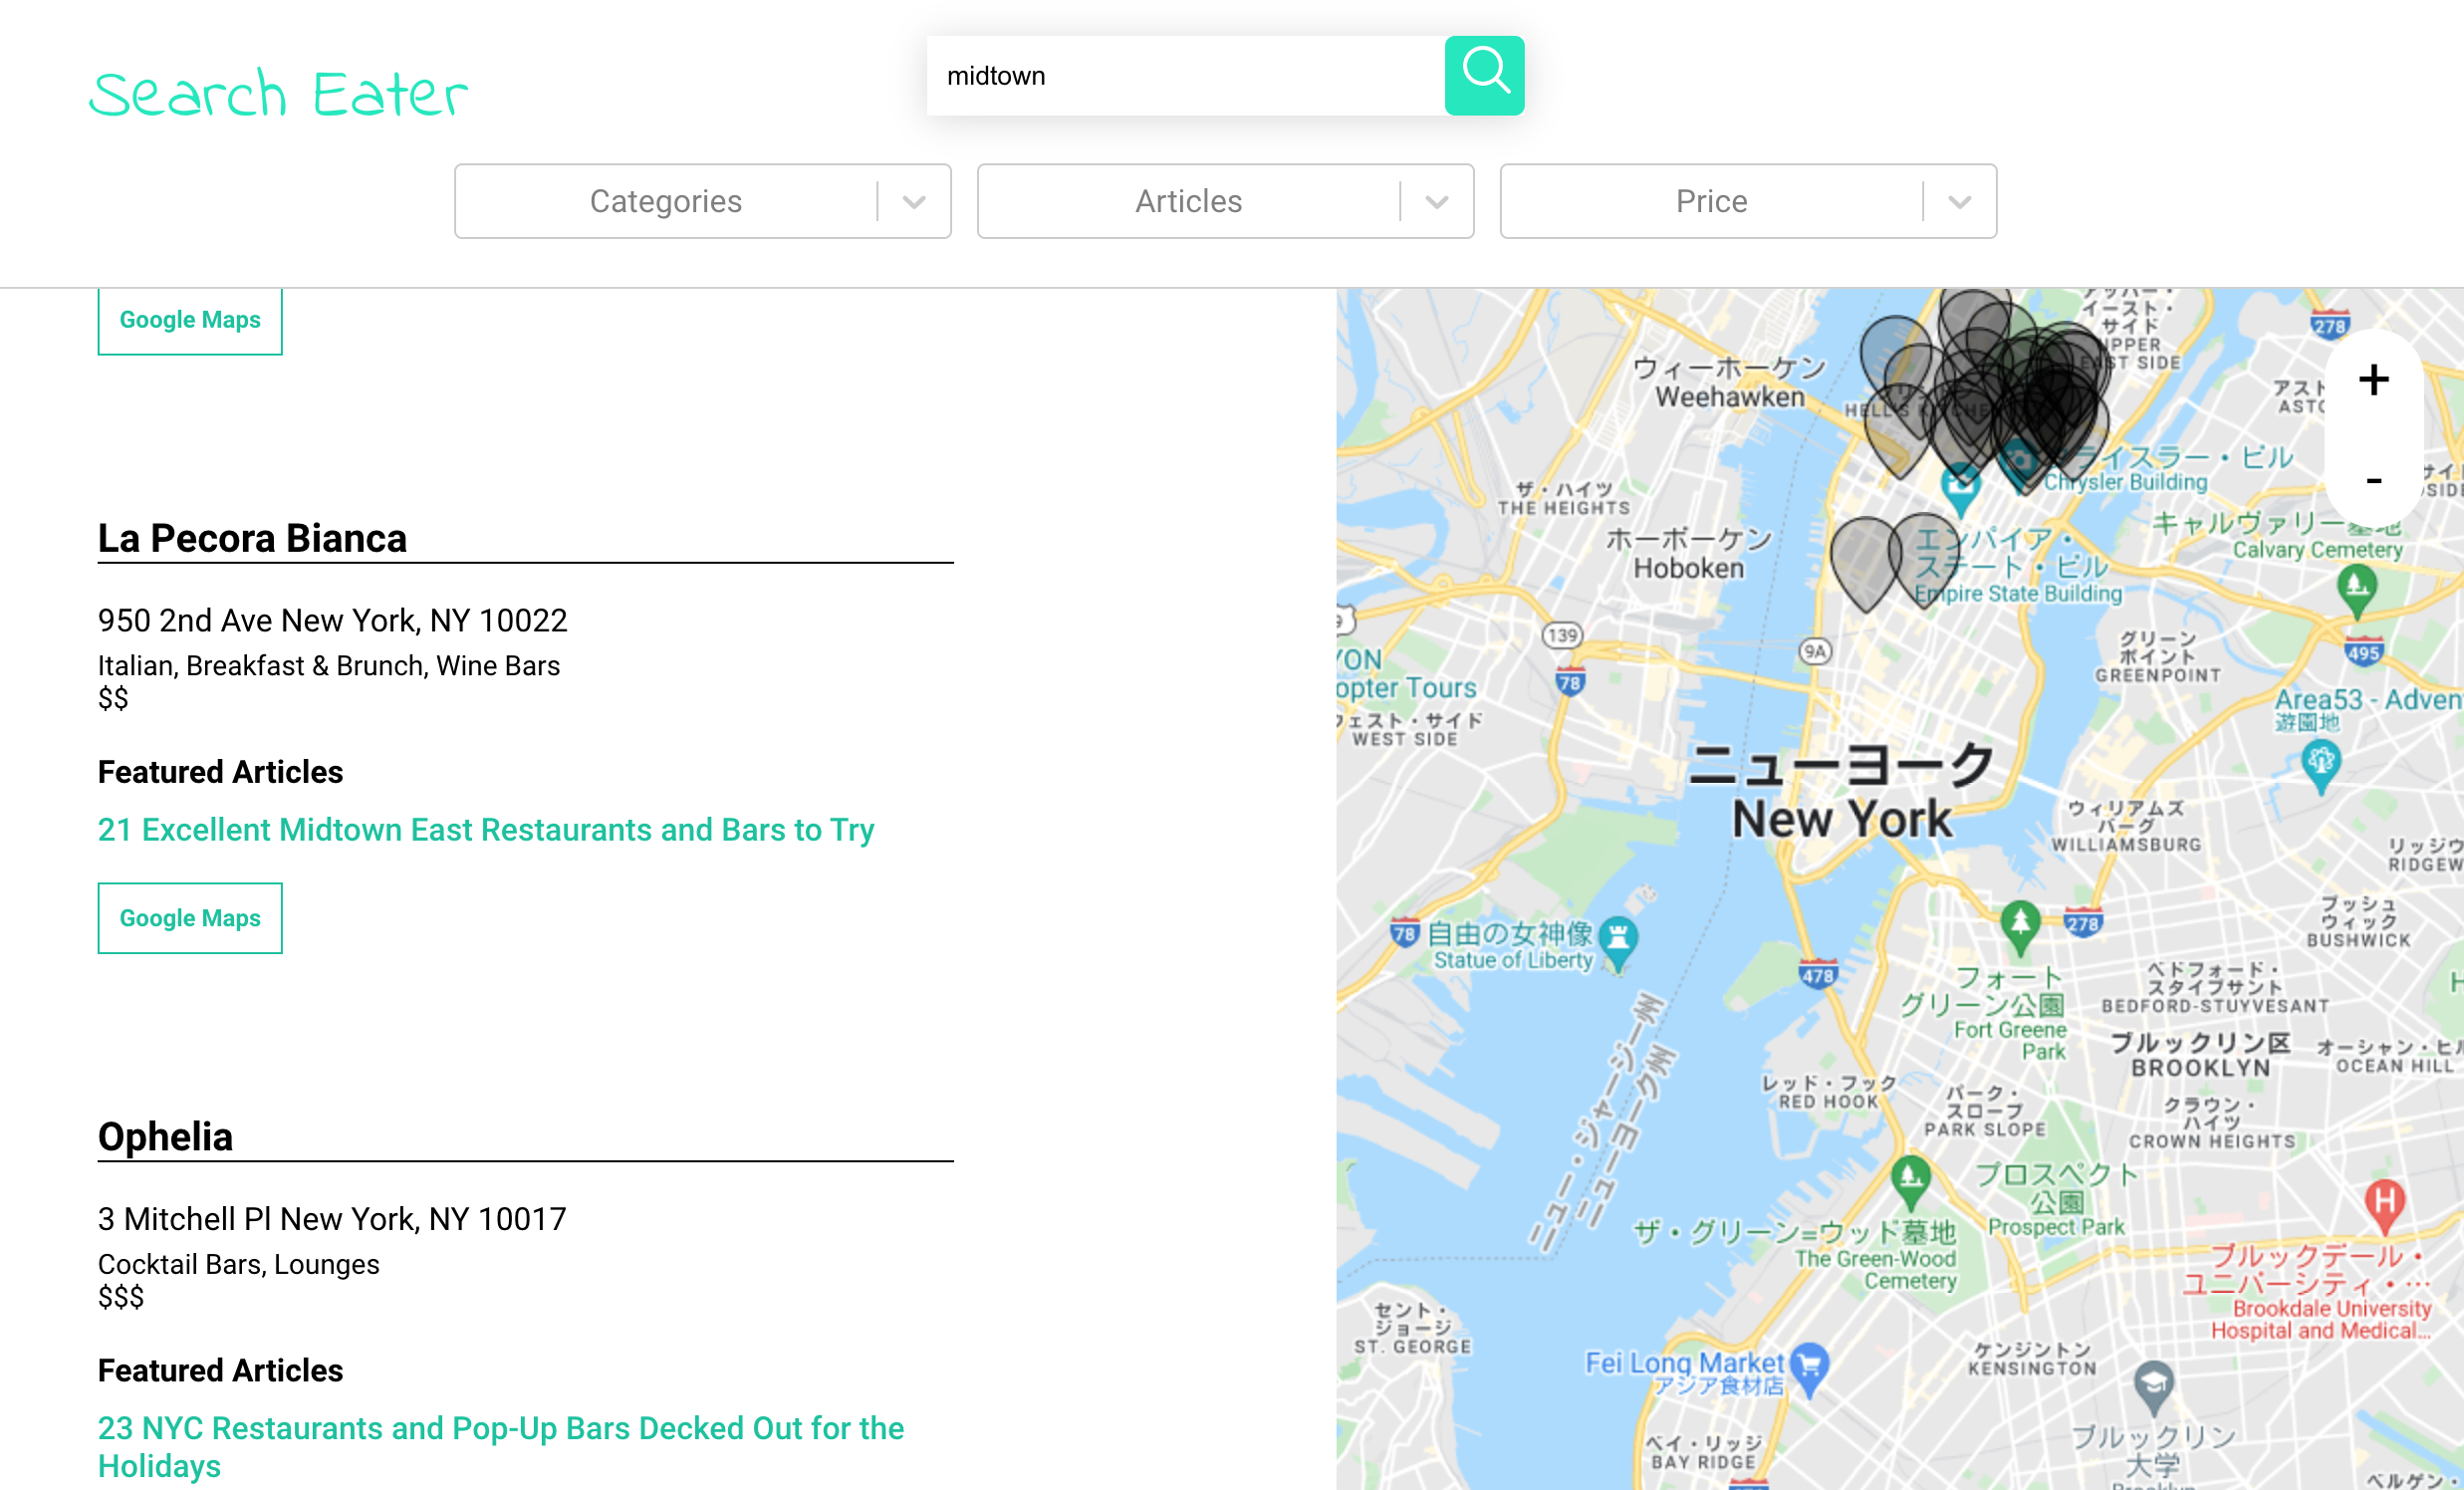Click the Brooklyn College graduation cap marker
Screen dimensions: 2464x1490
click(x=2154, y=1388)
